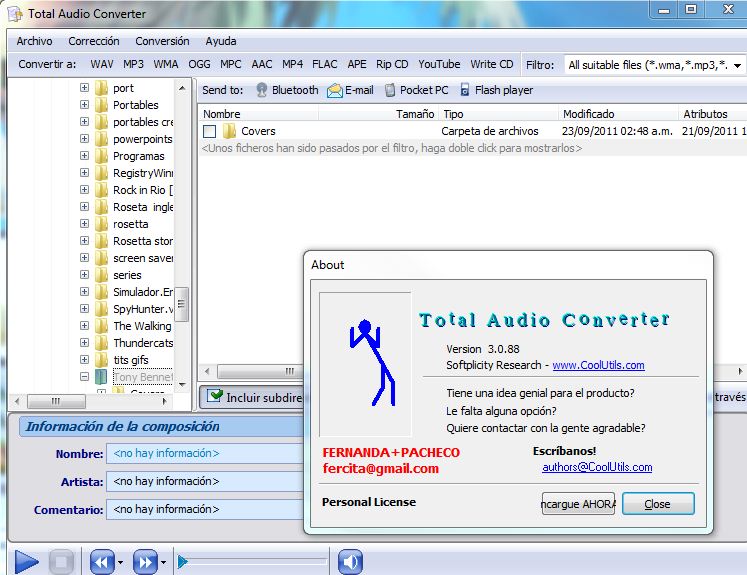
Task: Open the www.CoolUtils.com link
Action: [x=598, y=365]
